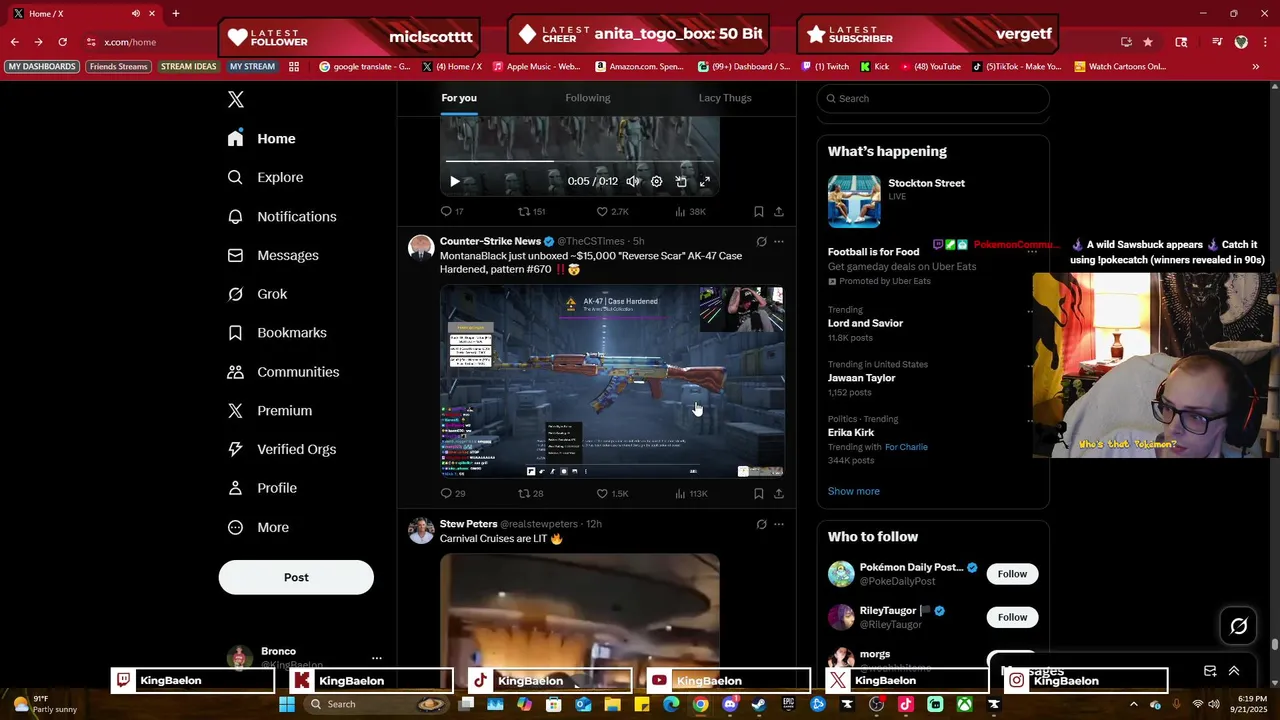Screen dimensions: 1280x720
Task: Open Home in X sidebar
Action: pos(261,139)
